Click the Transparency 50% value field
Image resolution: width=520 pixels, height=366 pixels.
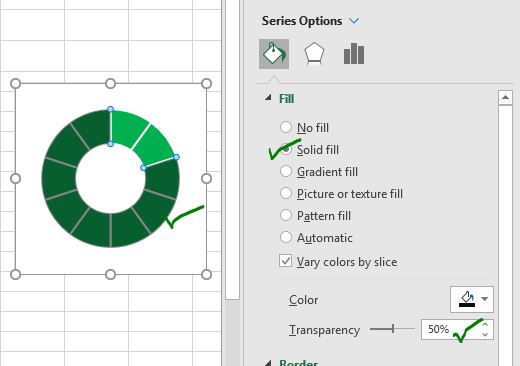click(x=452, y=329)
